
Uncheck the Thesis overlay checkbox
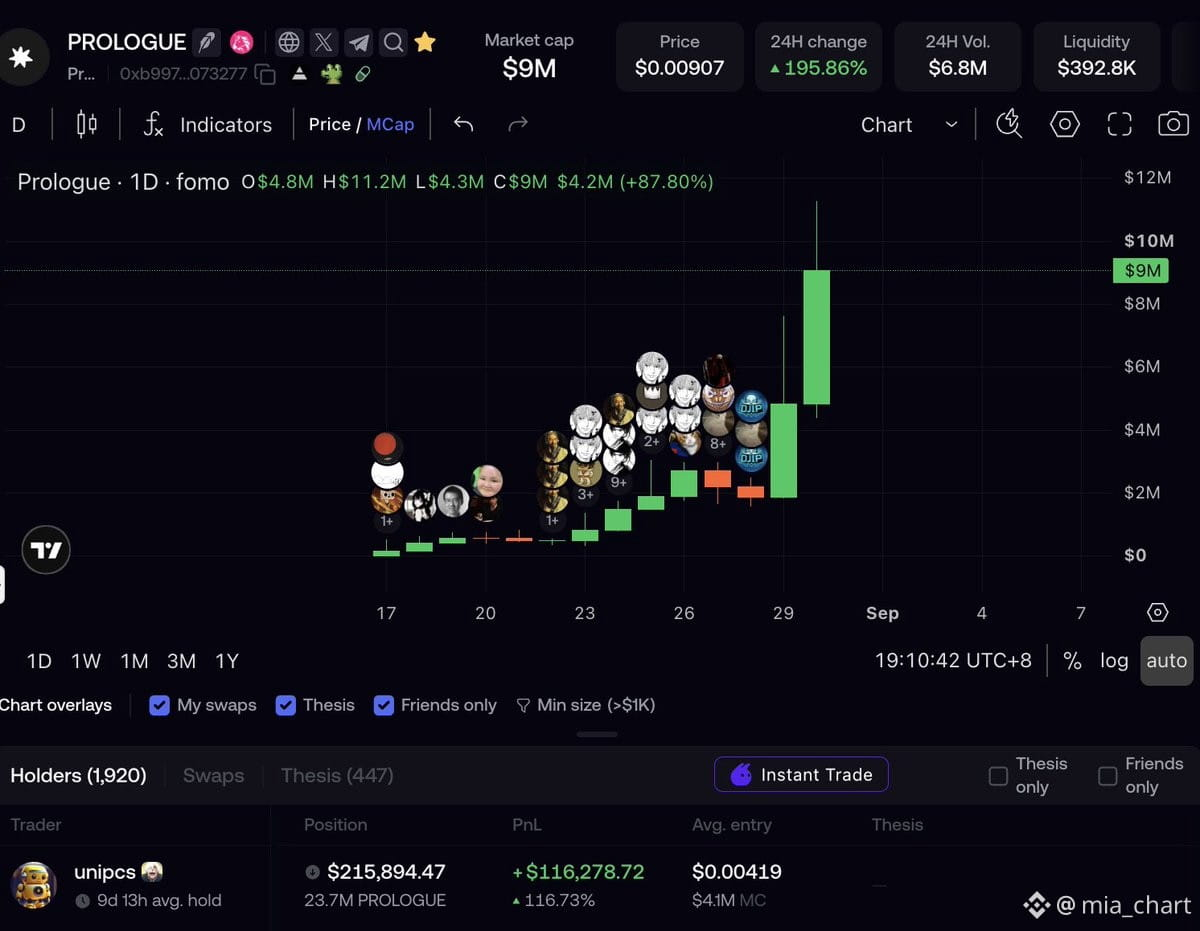tap(285, 705)
